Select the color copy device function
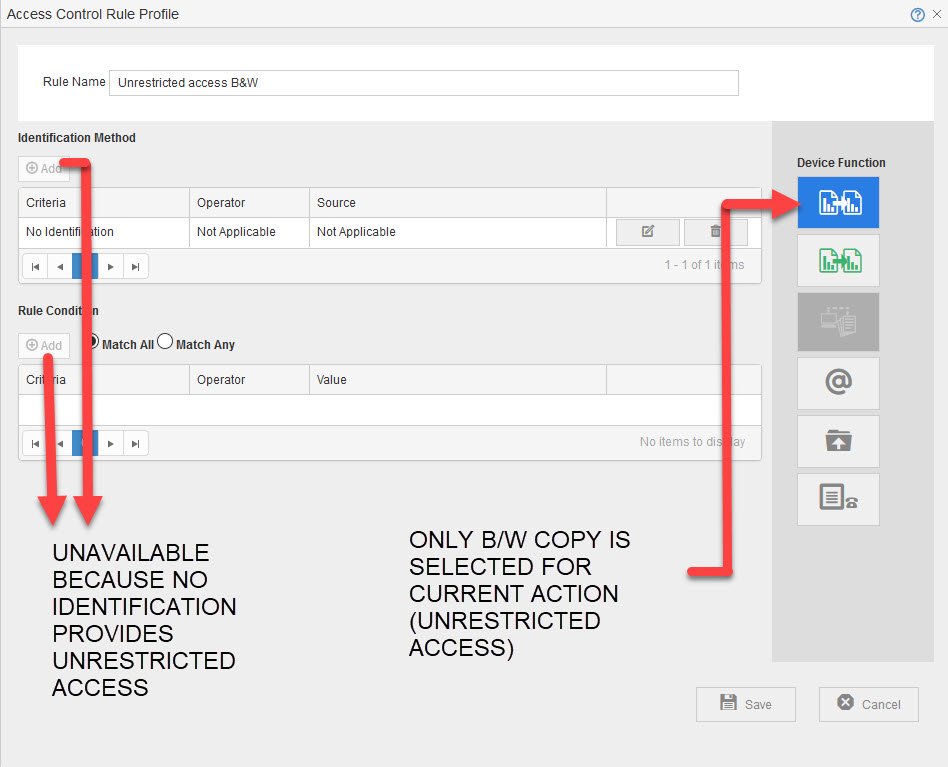Screen dimensions: 948x767 (838, 261)
